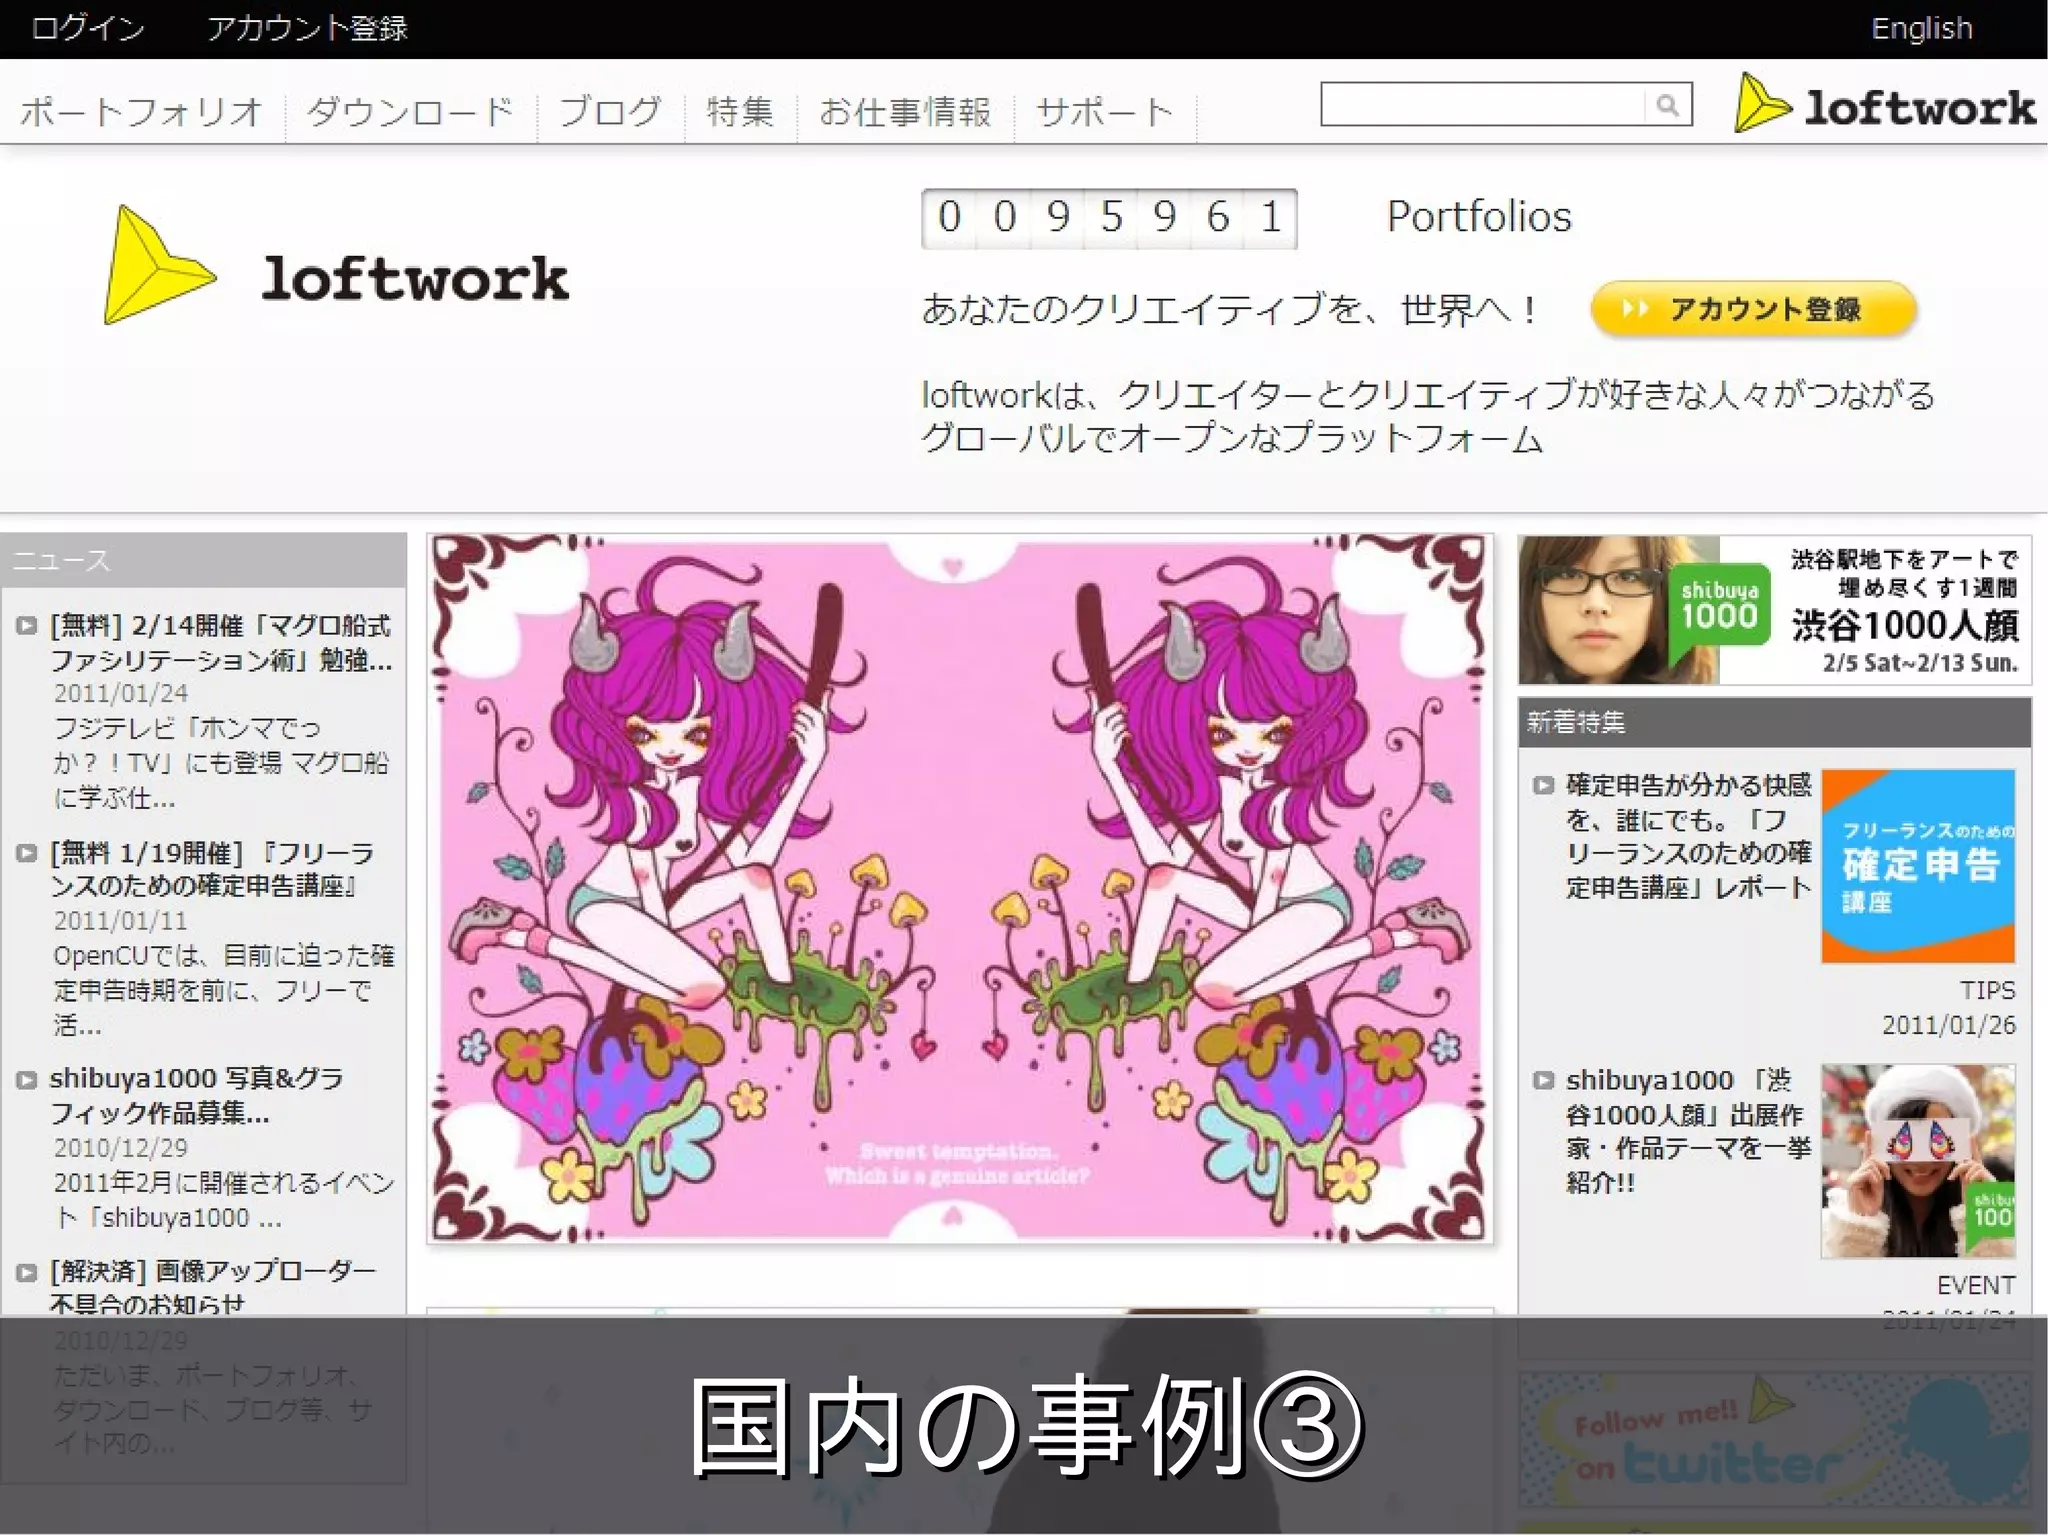Click the 新着特集 section header

pyautogui.click(x=1774, y=722)
